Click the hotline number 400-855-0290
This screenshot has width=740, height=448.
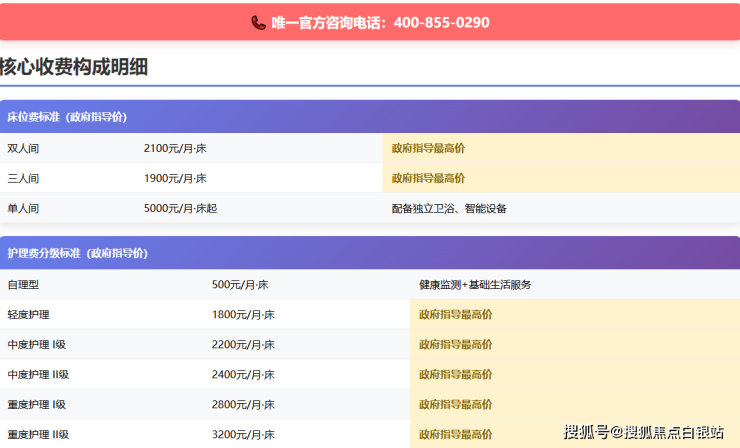tap(441, 22)
